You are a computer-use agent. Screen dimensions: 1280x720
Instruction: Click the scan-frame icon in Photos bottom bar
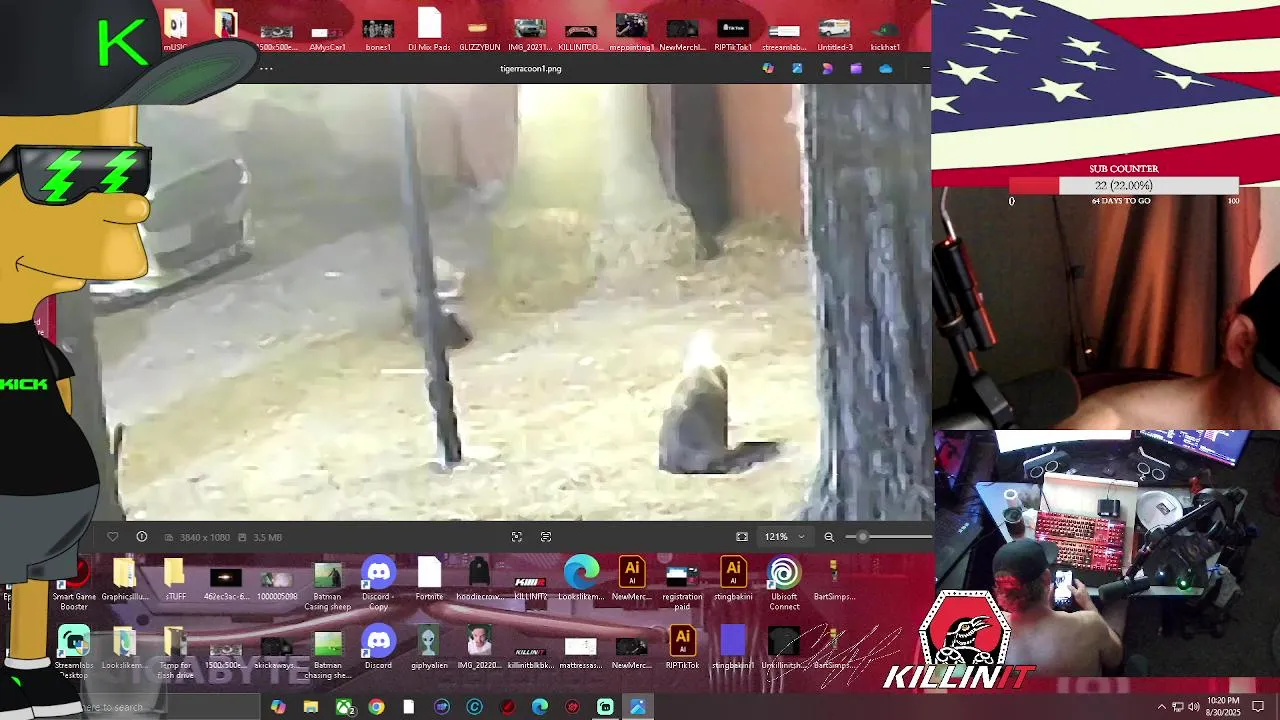[517, 537]
